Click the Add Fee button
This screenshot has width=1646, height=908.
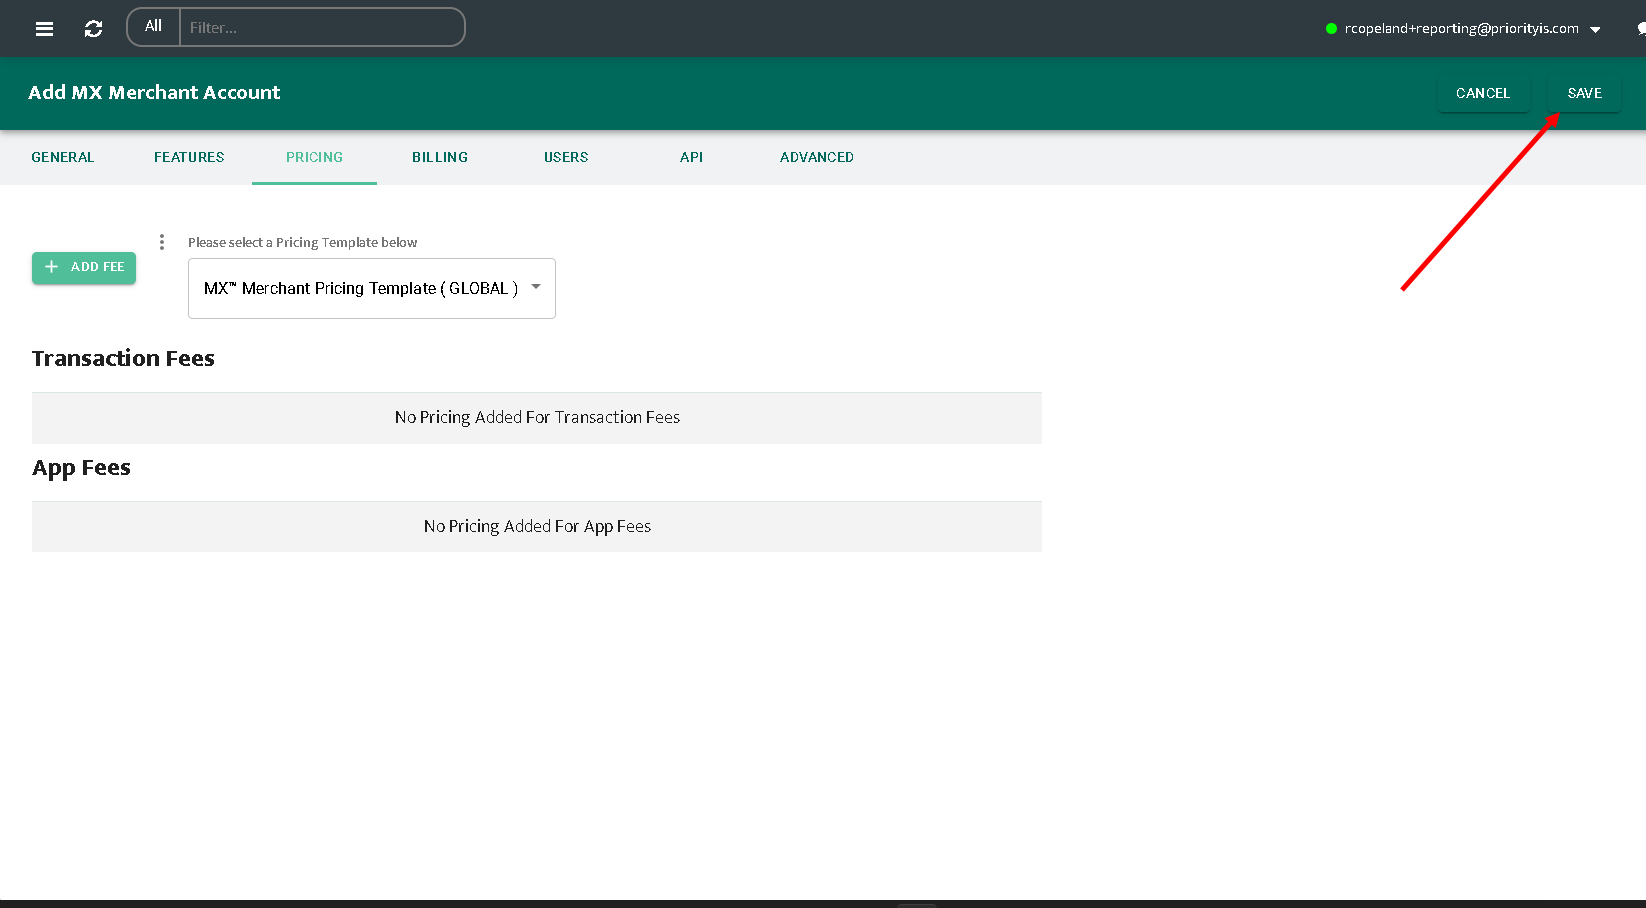point(84,267)
